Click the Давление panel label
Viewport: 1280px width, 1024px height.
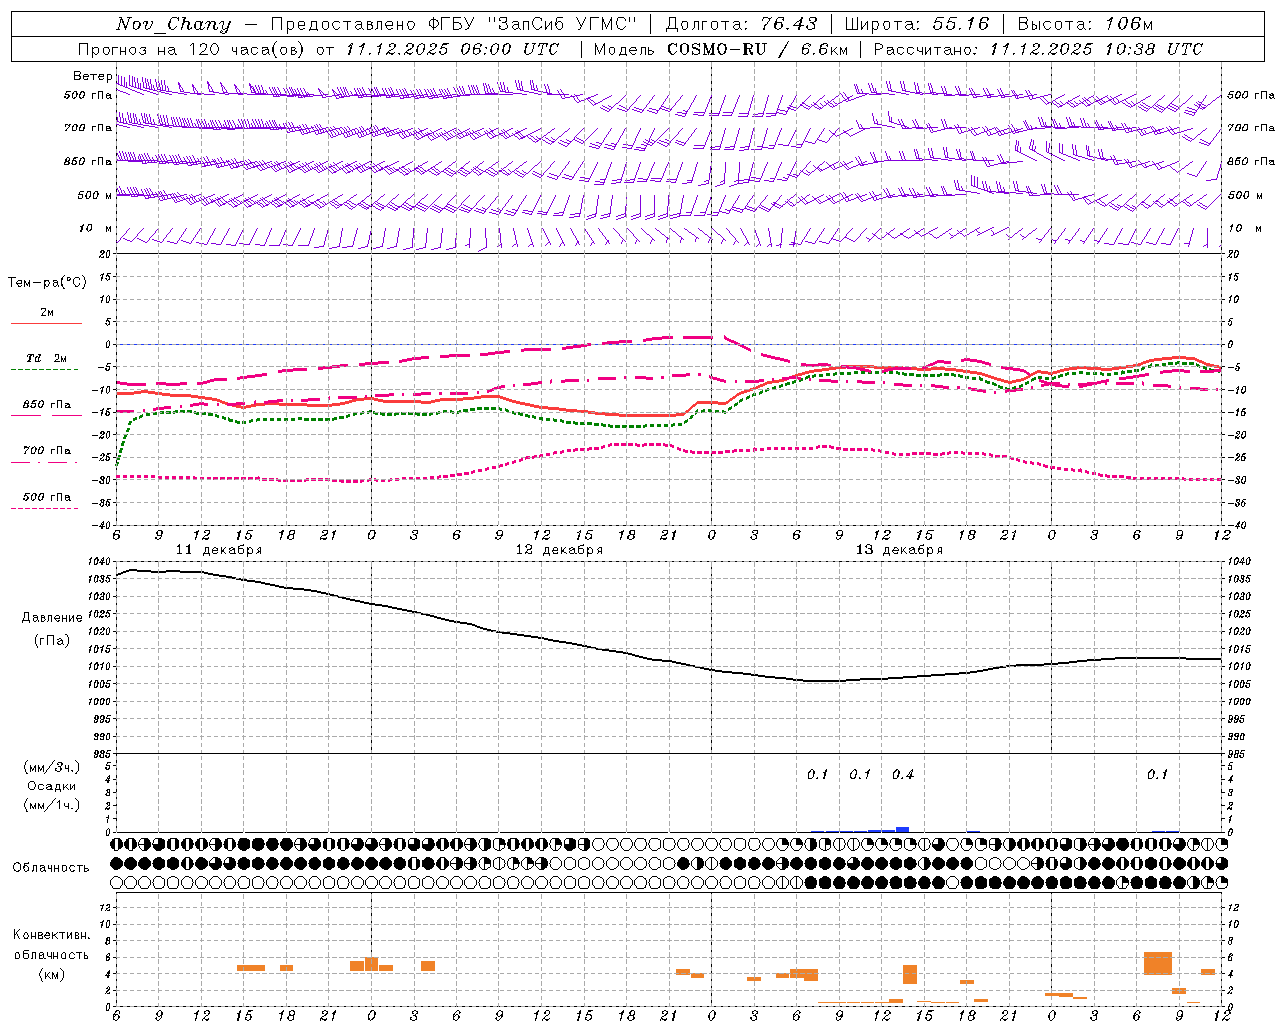pos(52,618)
